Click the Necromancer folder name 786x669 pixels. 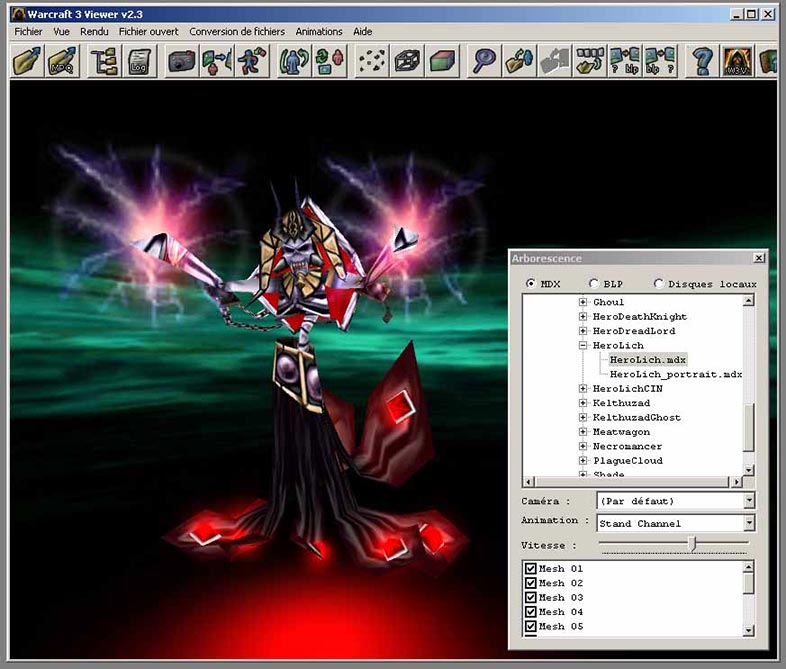coord(628,446)
